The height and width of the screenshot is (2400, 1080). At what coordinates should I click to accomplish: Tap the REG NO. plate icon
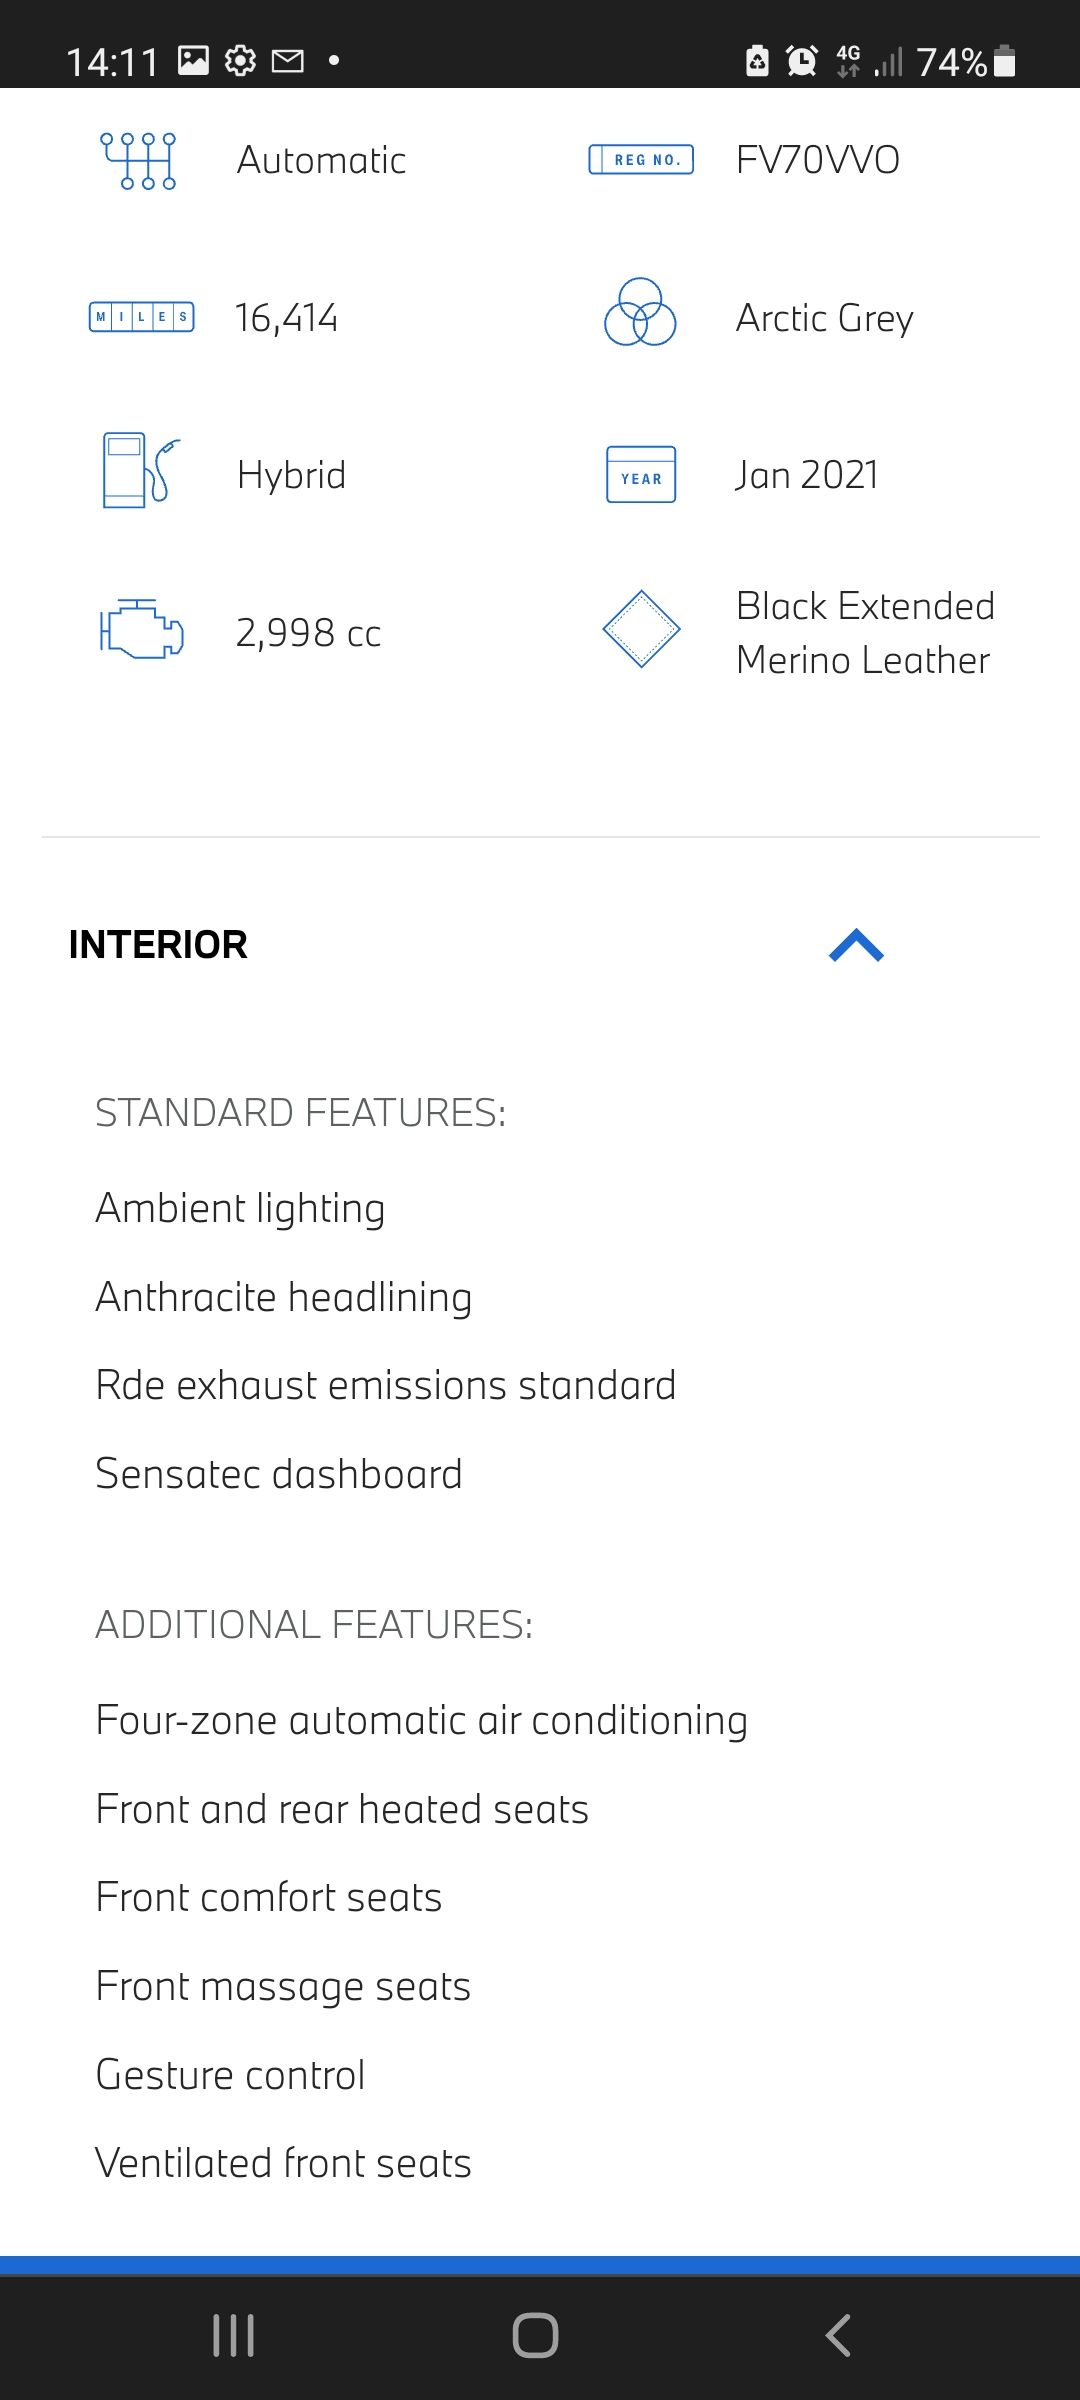[641, 160]
